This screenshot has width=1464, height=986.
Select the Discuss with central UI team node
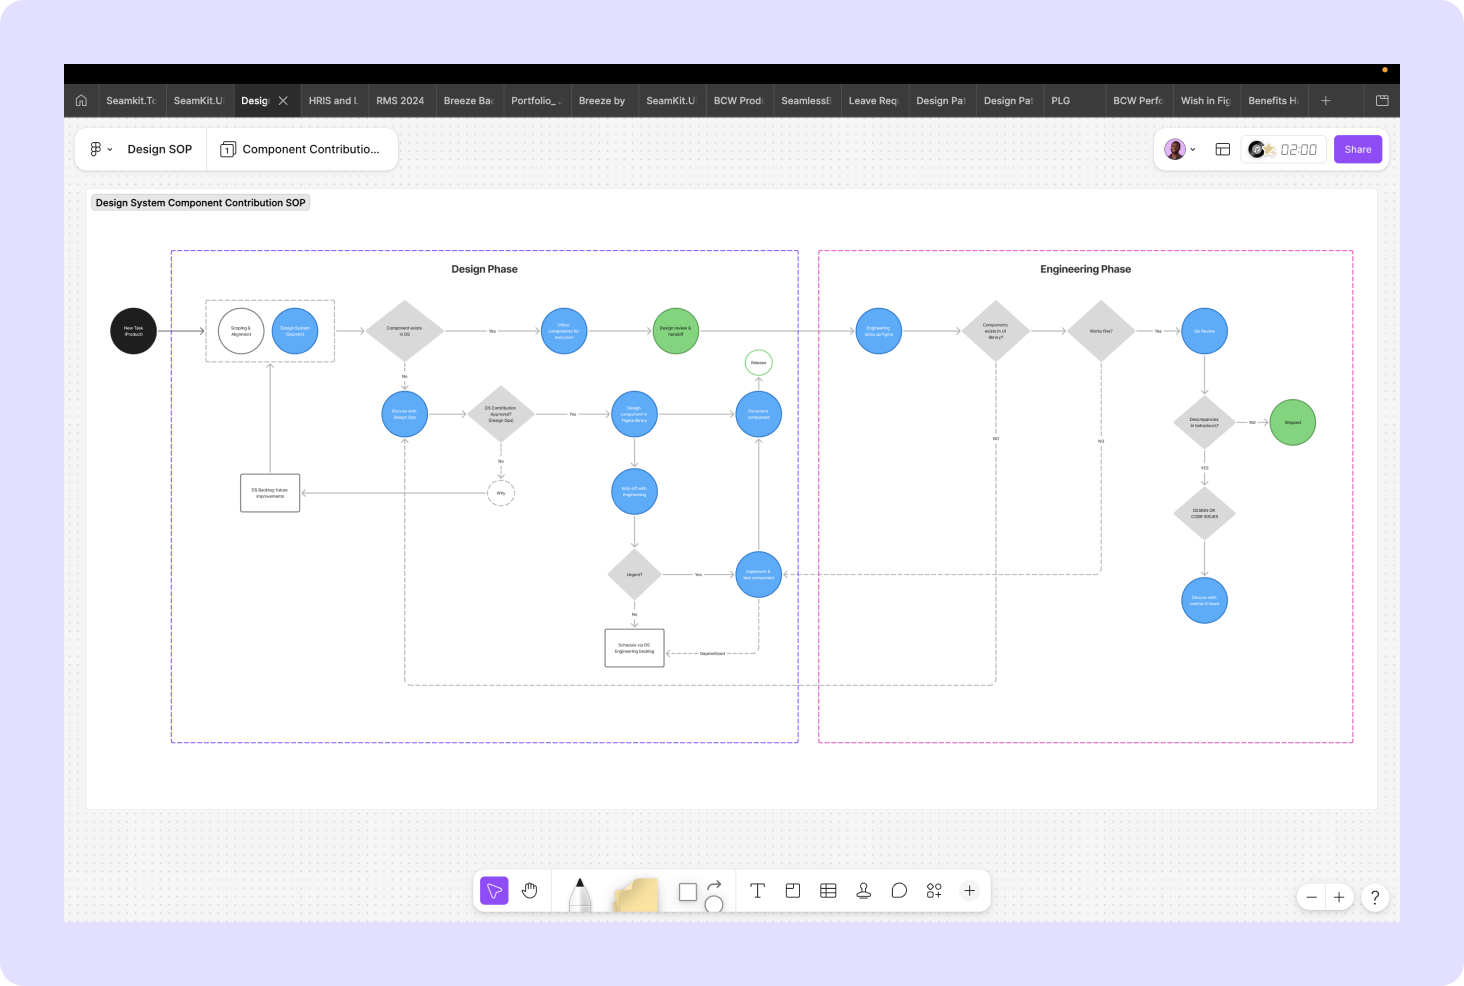[1204, 601]
